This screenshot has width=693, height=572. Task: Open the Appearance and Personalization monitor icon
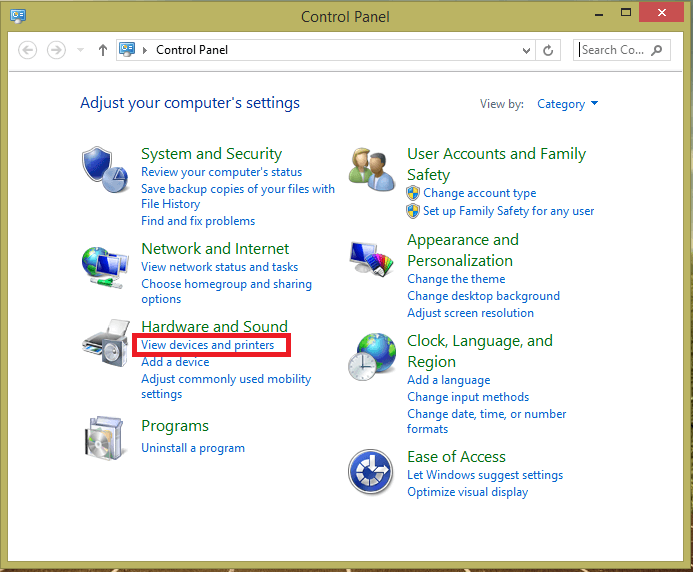[x=371, y=259]
